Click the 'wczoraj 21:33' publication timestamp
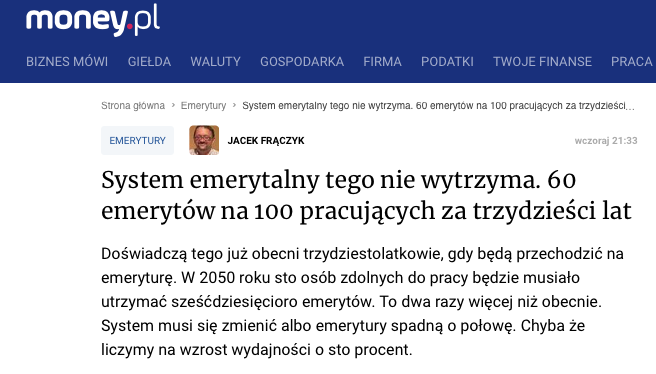The height and width of the screenshot is (374, 656). (606, 141)
